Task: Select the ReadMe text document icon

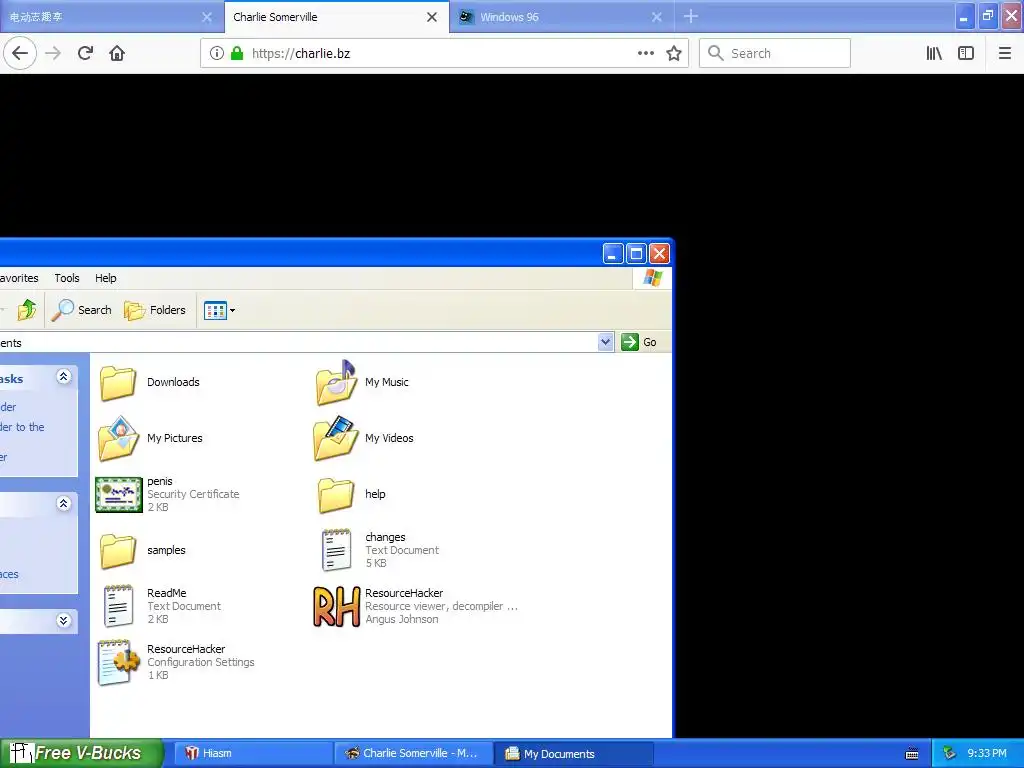Action: pyautogui.click(x=118, y=606)
